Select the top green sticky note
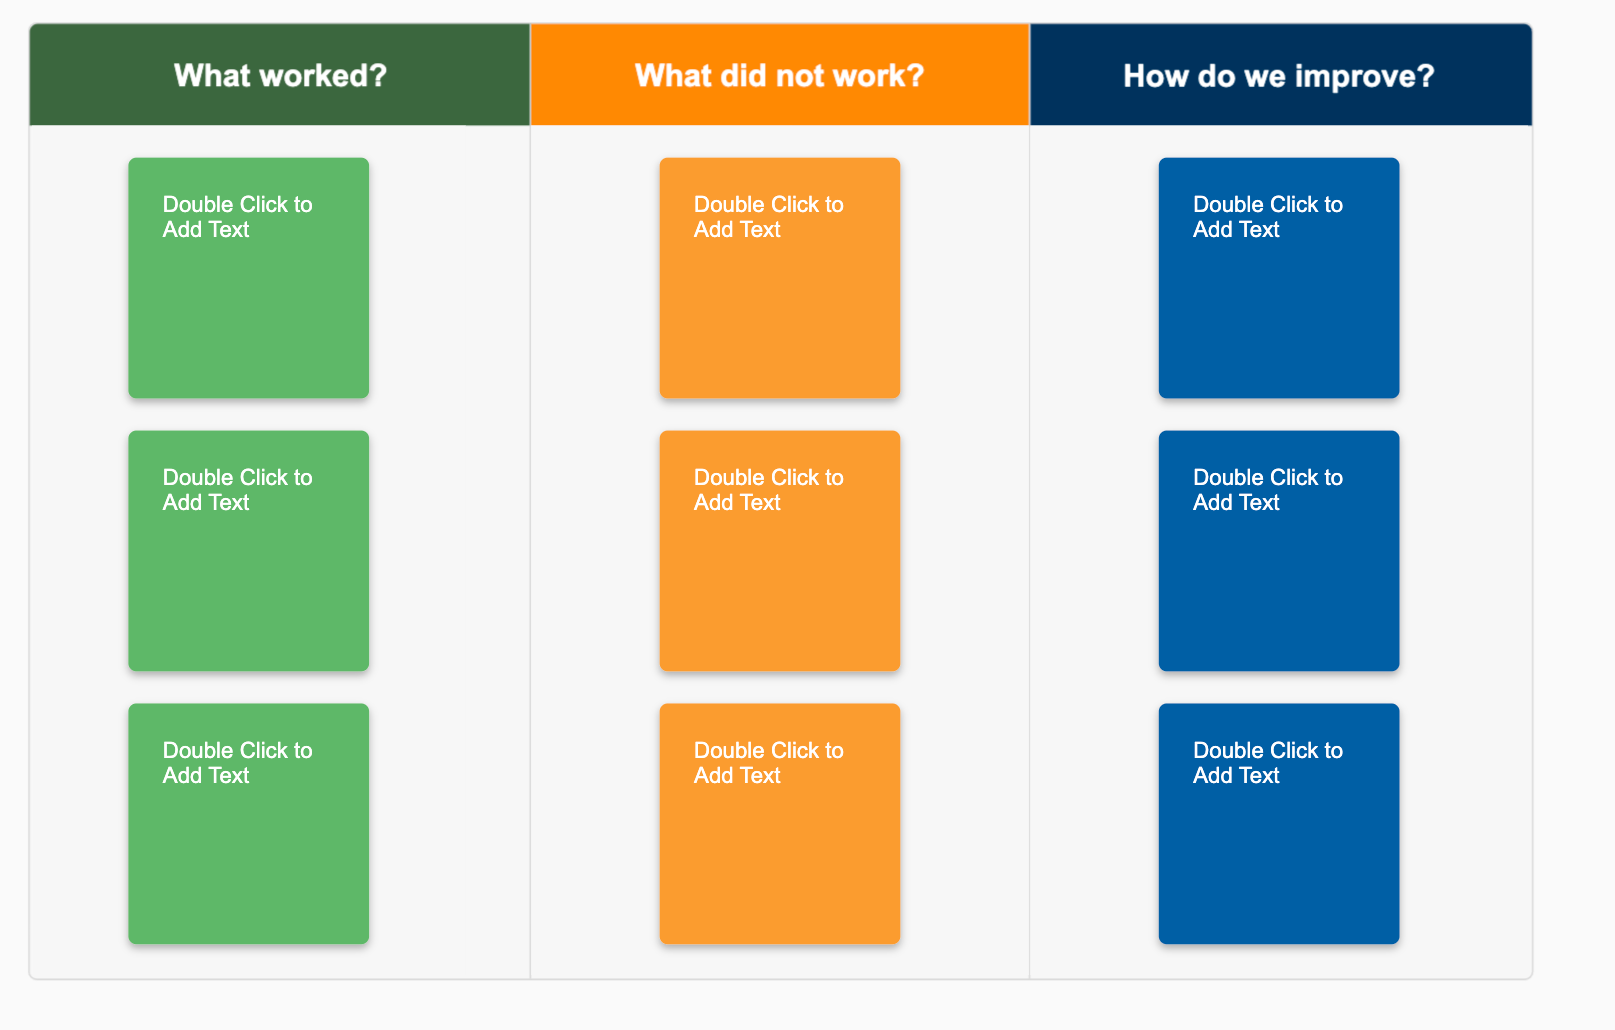Viewport: 1615px width, 1030px height. (248, 278)
